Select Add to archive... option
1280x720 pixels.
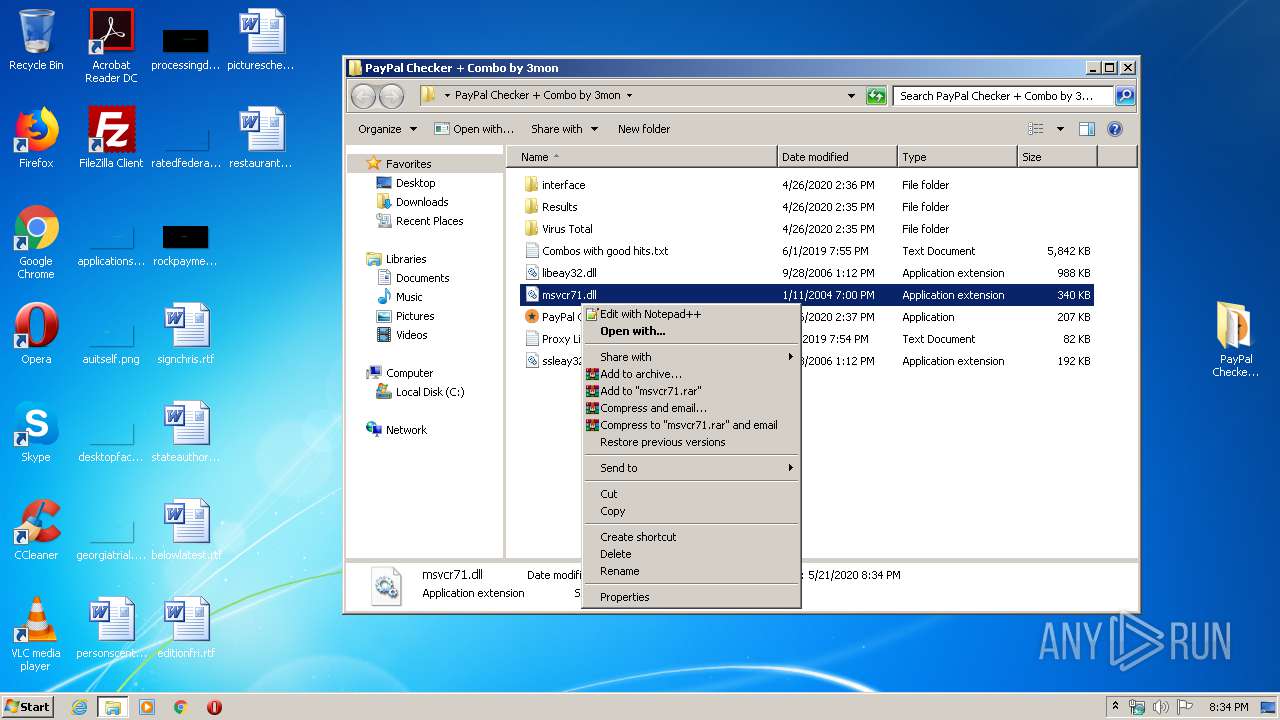(x=691, y=374)
